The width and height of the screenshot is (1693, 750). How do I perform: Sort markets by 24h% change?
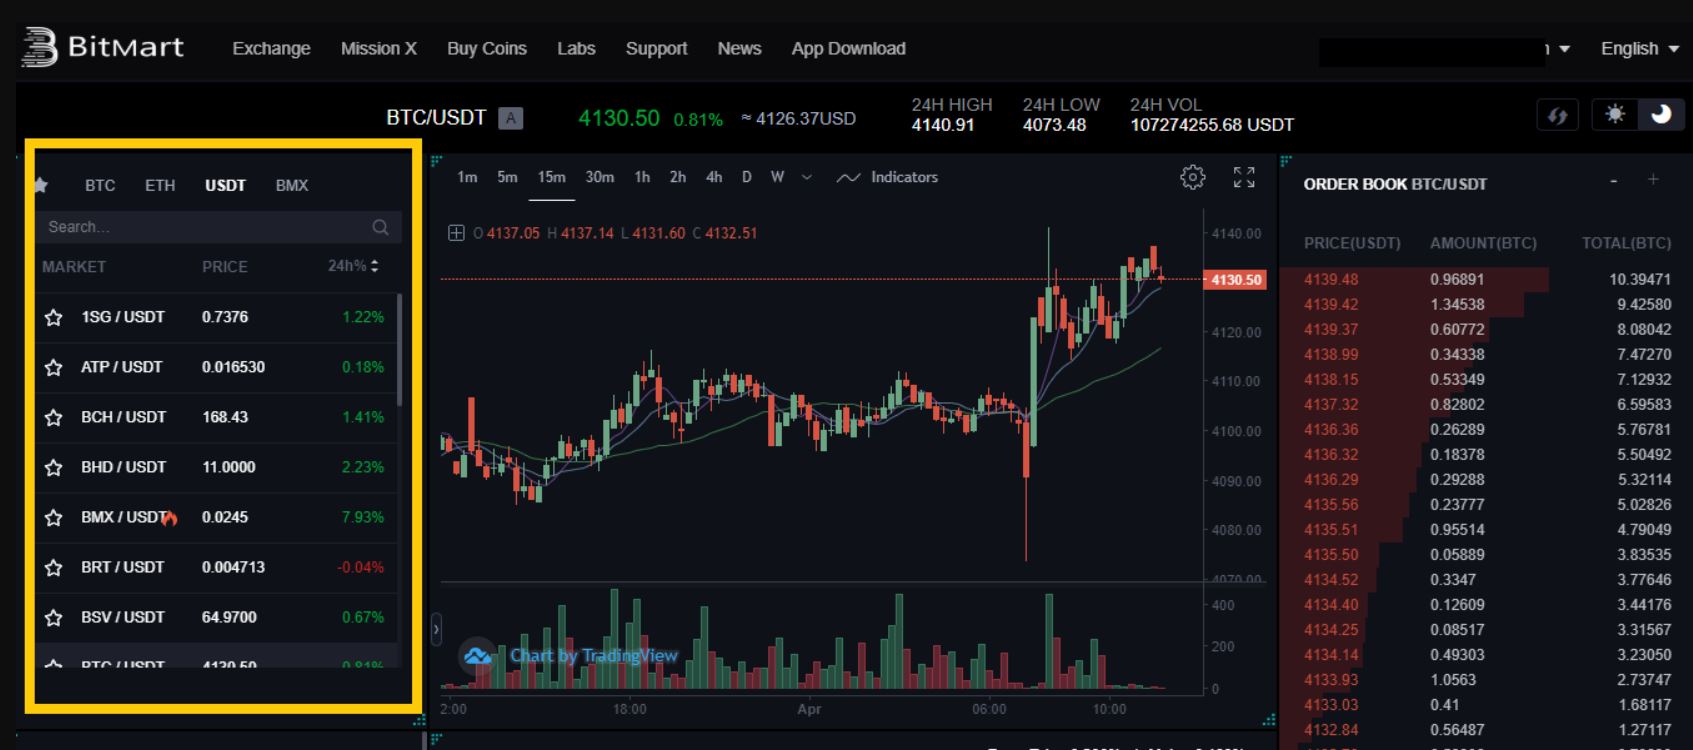(353, 266)
